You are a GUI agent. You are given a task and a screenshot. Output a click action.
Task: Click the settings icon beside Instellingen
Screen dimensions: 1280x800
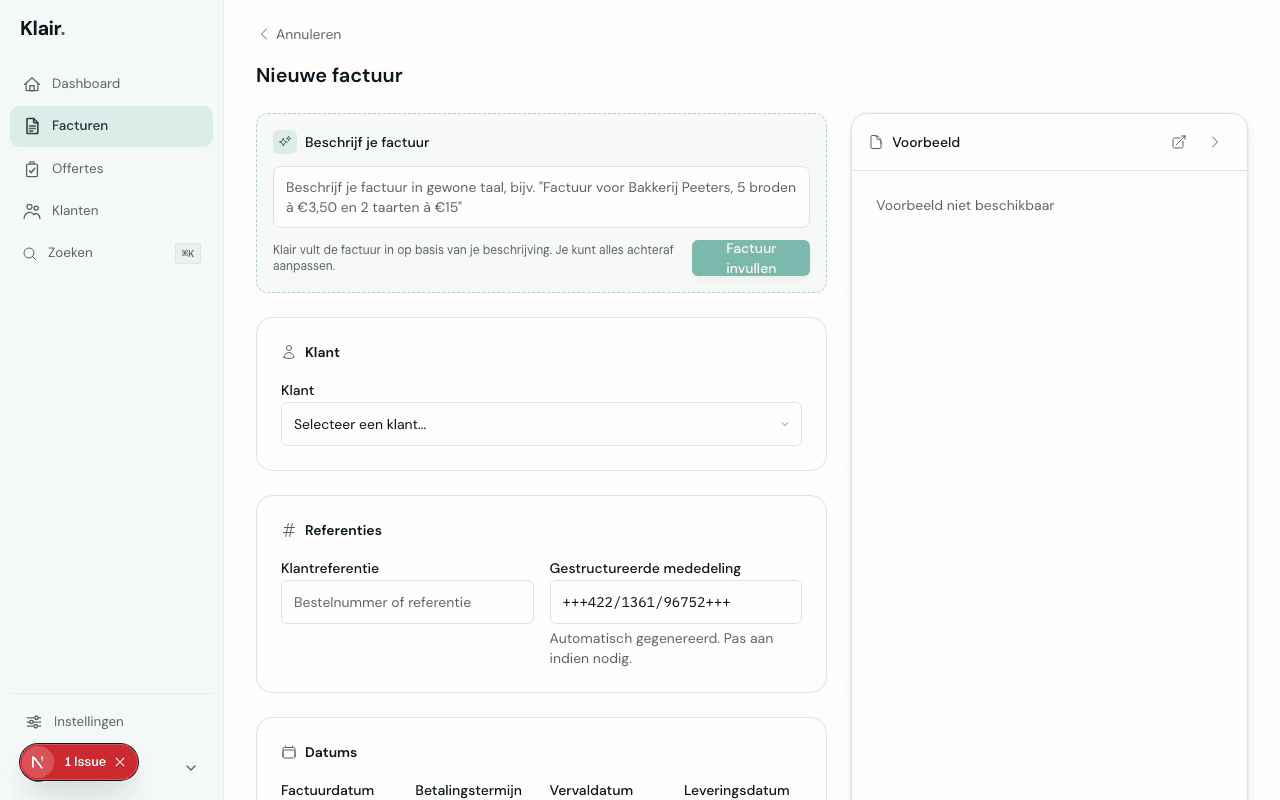tap(32, 721)
